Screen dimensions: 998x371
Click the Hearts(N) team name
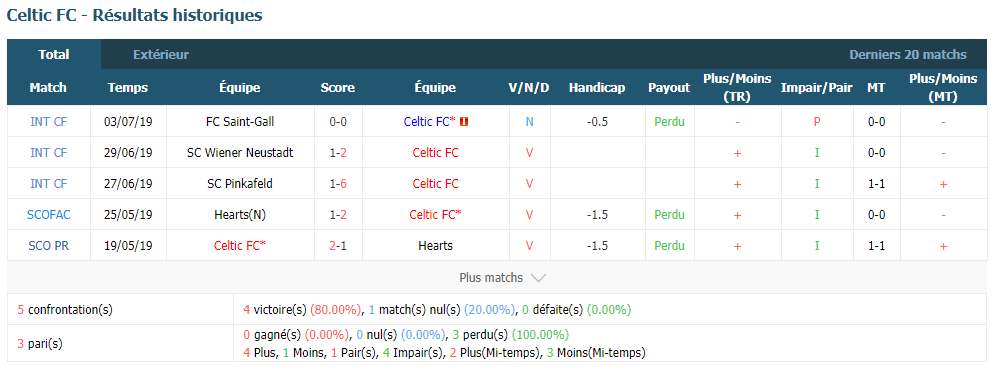241,215
